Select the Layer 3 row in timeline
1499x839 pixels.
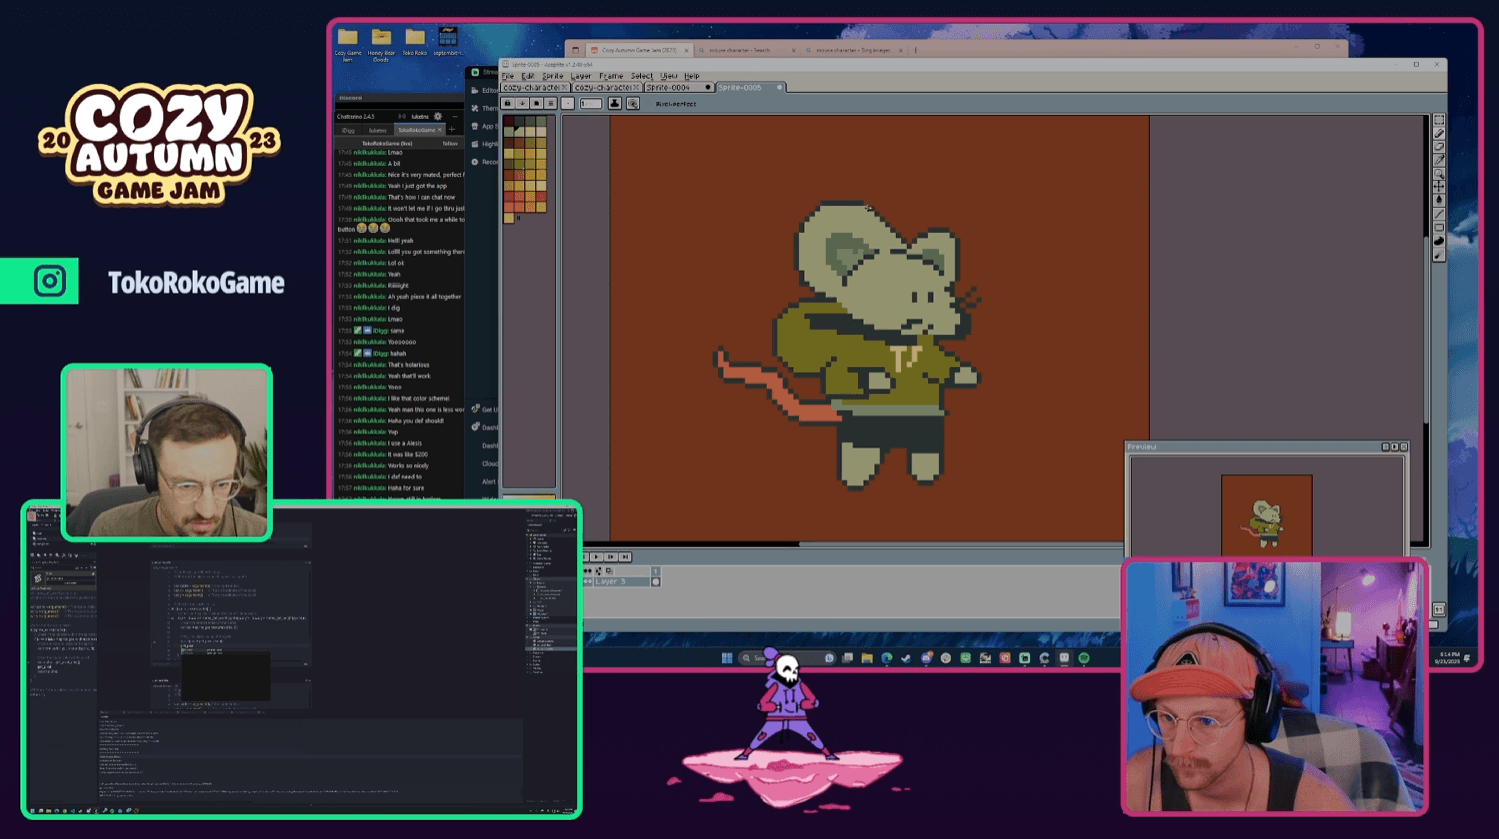(622, 581)
